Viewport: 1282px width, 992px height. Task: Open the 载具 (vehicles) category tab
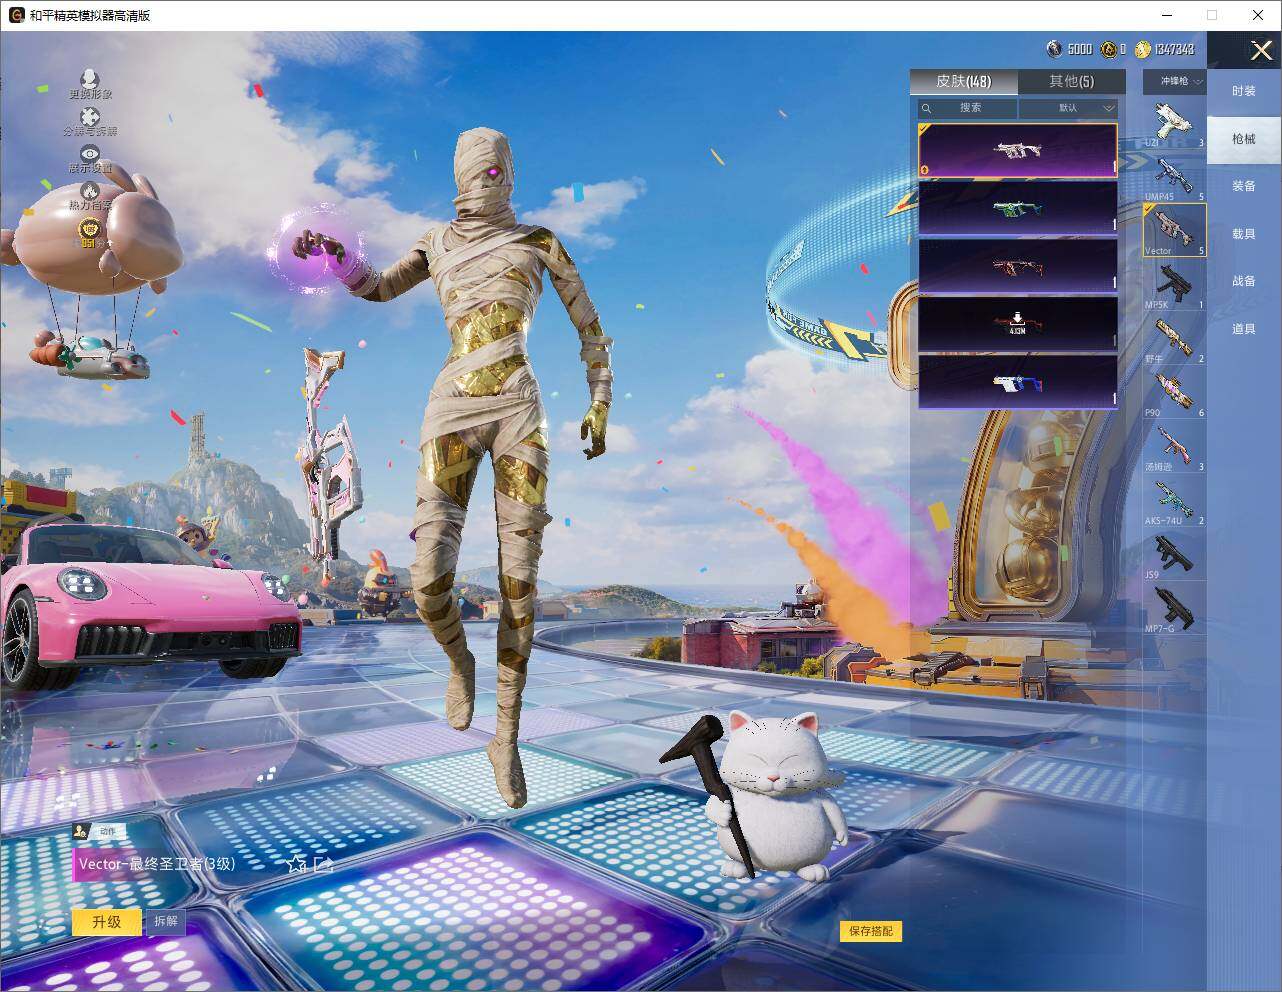click(1244, 234)
